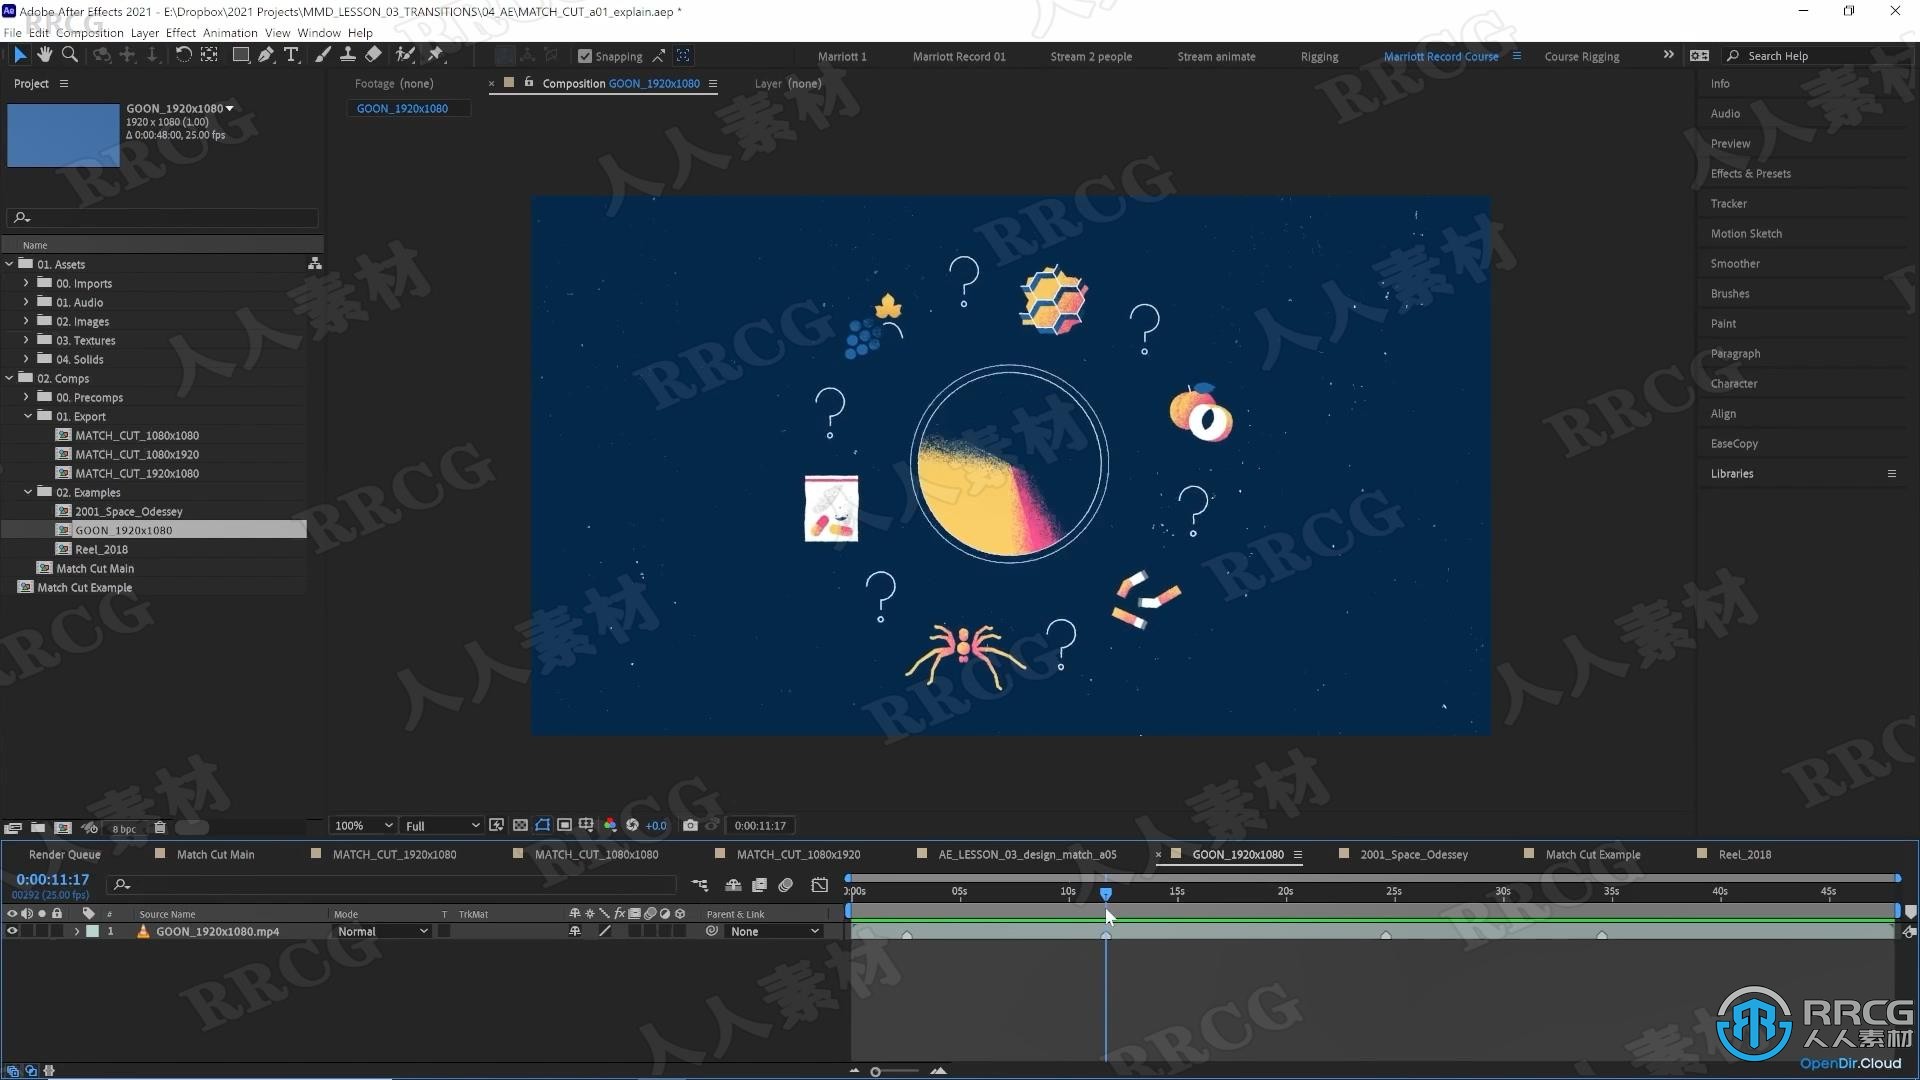The width and height of the screenshot is (1920, 1080).
Task: Enable the Paint panel
Action: 1724,322
